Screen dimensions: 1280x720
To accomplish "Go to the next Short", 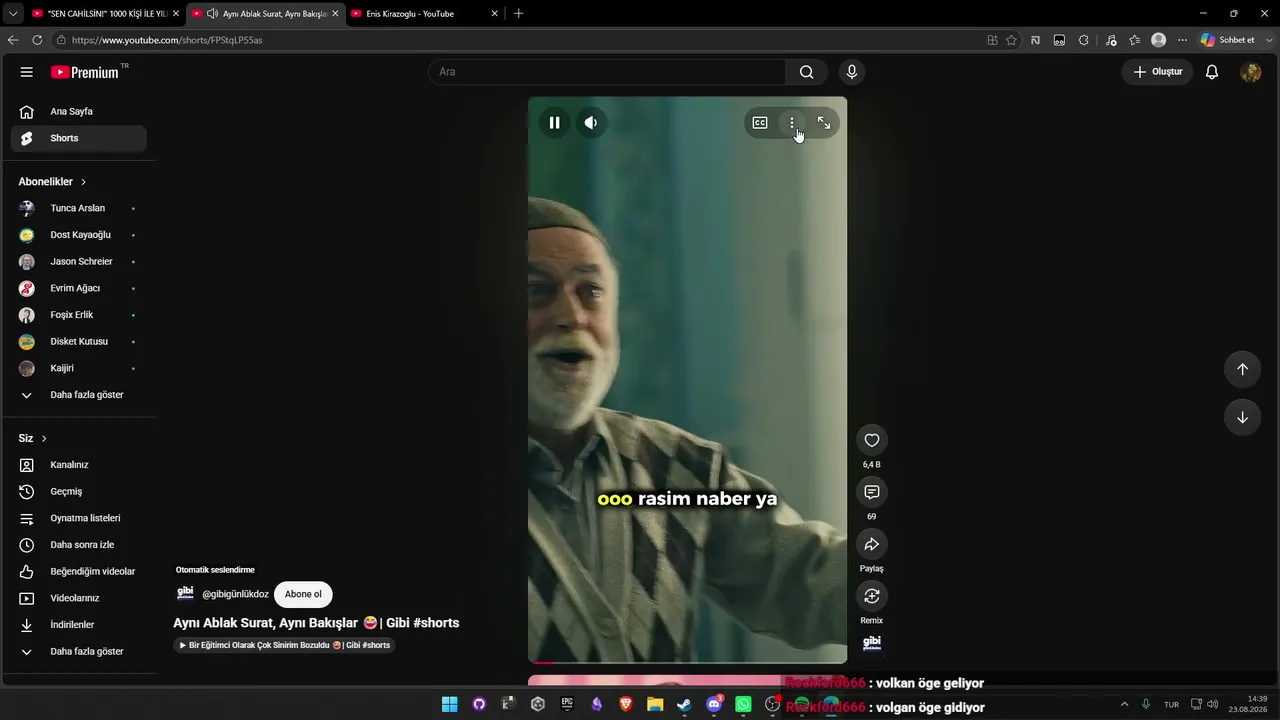I will click(1242, 417).
